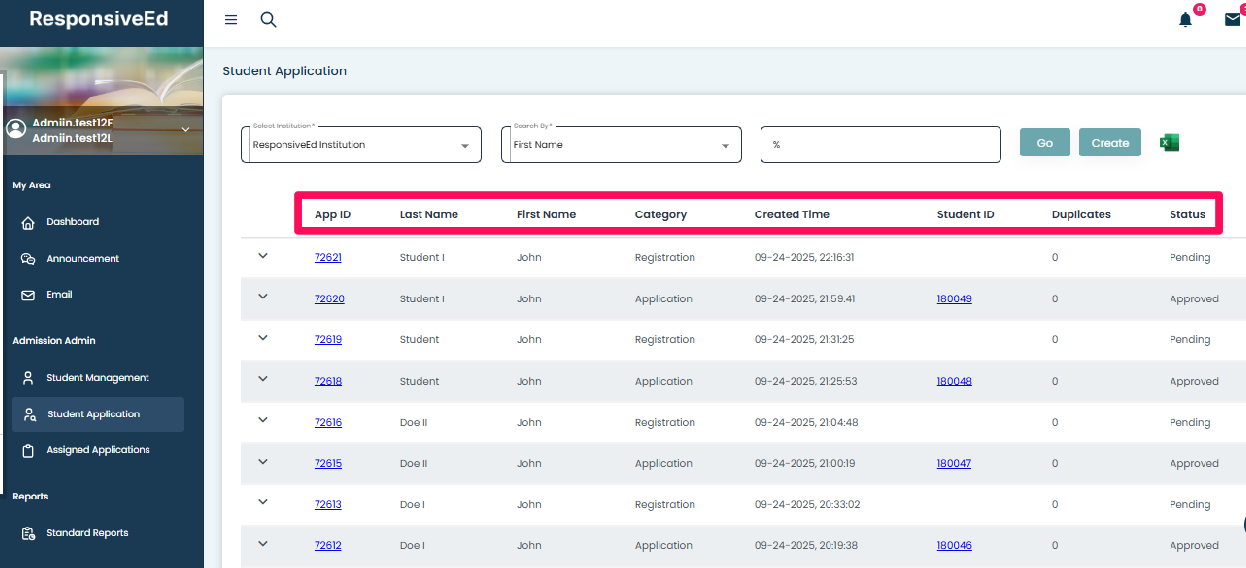Open the mail envelope icon in header

pos(1233,20)
